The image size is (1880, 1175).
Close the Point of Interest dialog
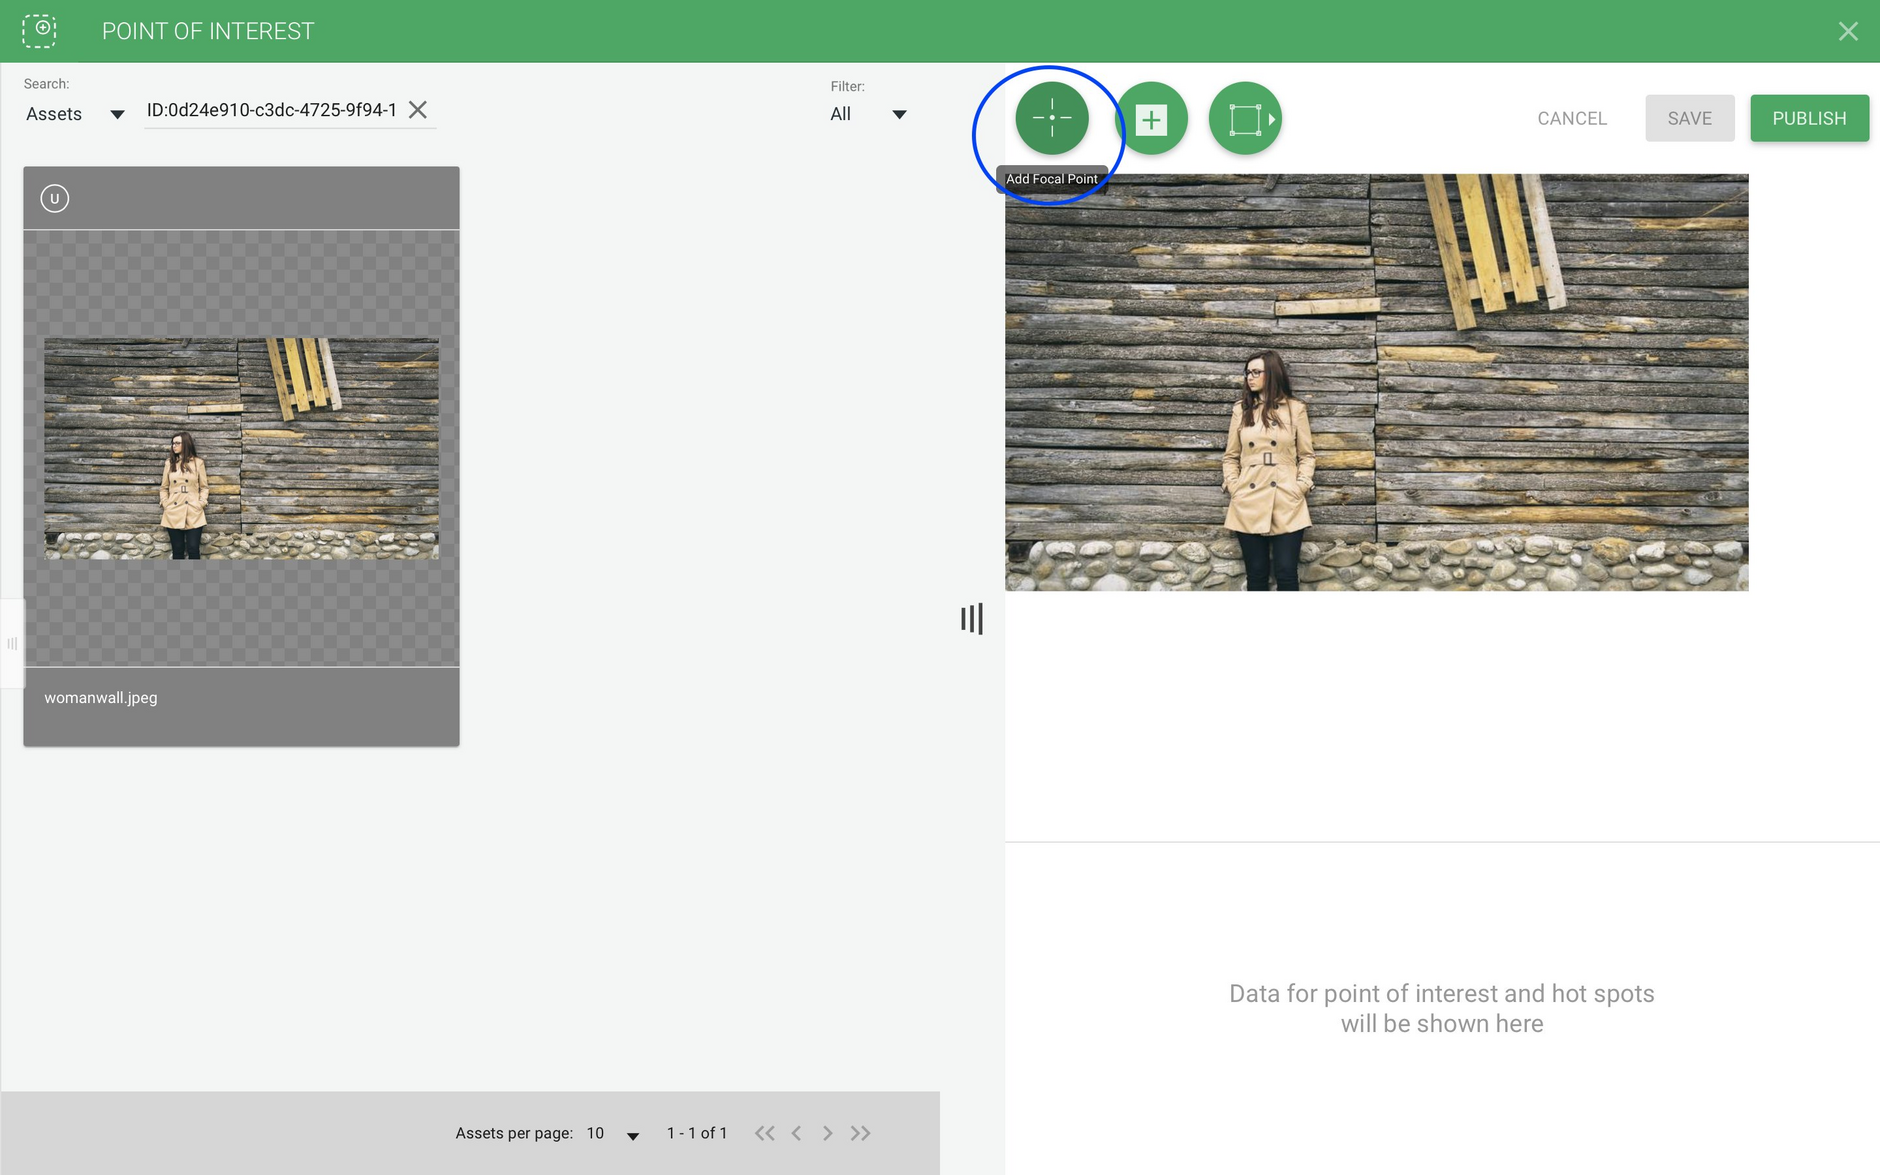point(1847,31)
